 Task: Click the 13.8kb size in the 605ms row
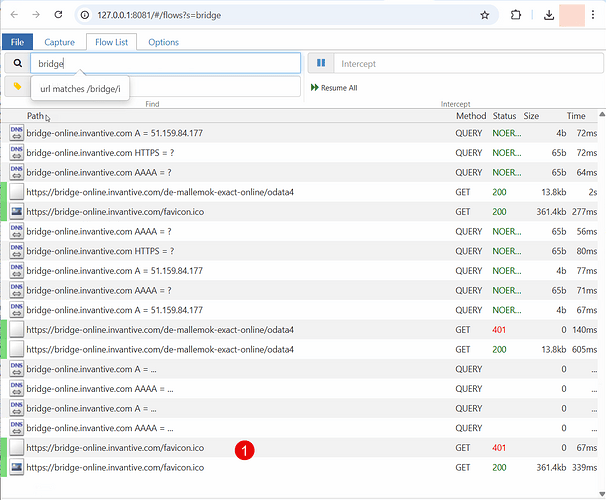(554, 349)
